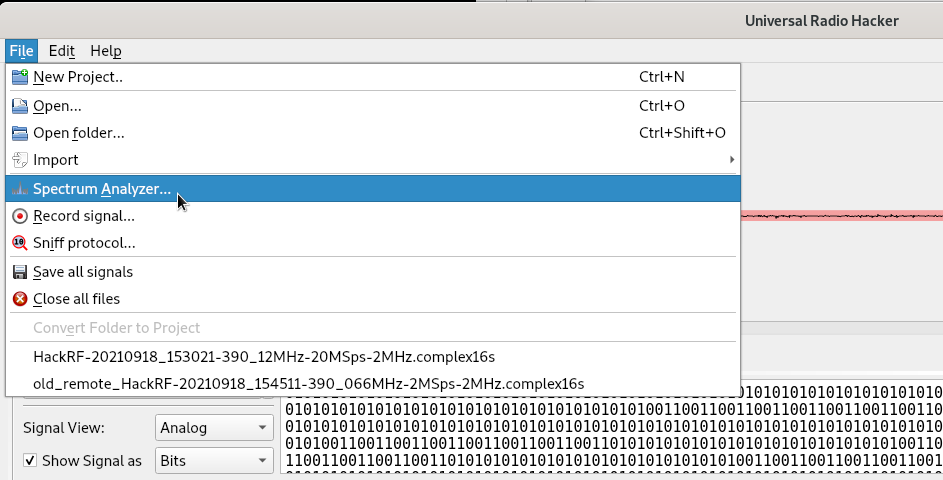Open the Edit menu

click(62, 51)
